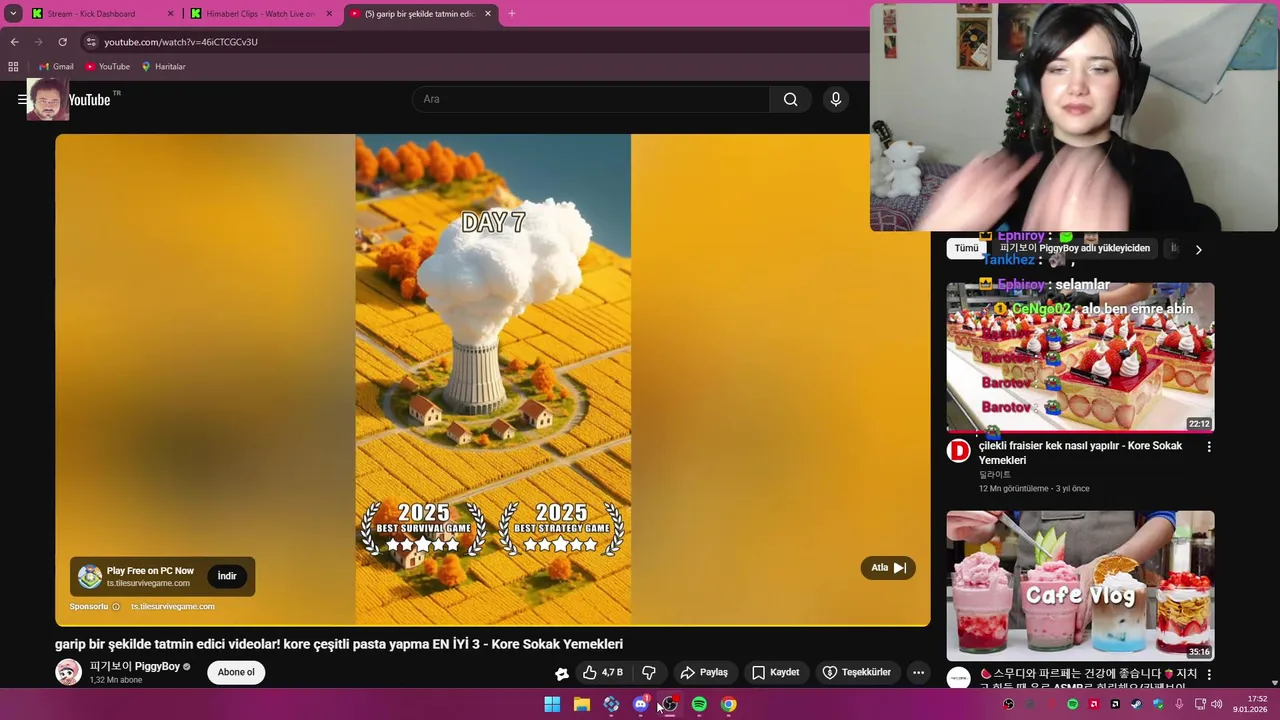Select the PiggyBoy adlı yükleyiciden chip
This screenshot has height=720, width=1280.
pyautogui.click(x=1075, y=248)
